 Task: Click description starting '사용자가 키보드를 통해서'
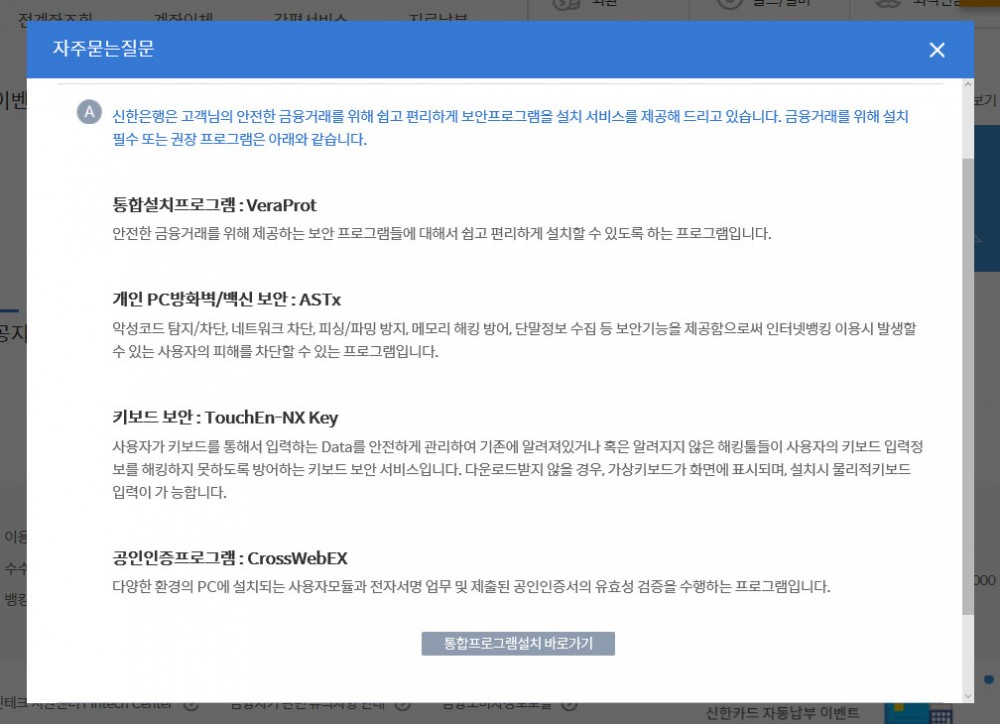click(518, 469)
